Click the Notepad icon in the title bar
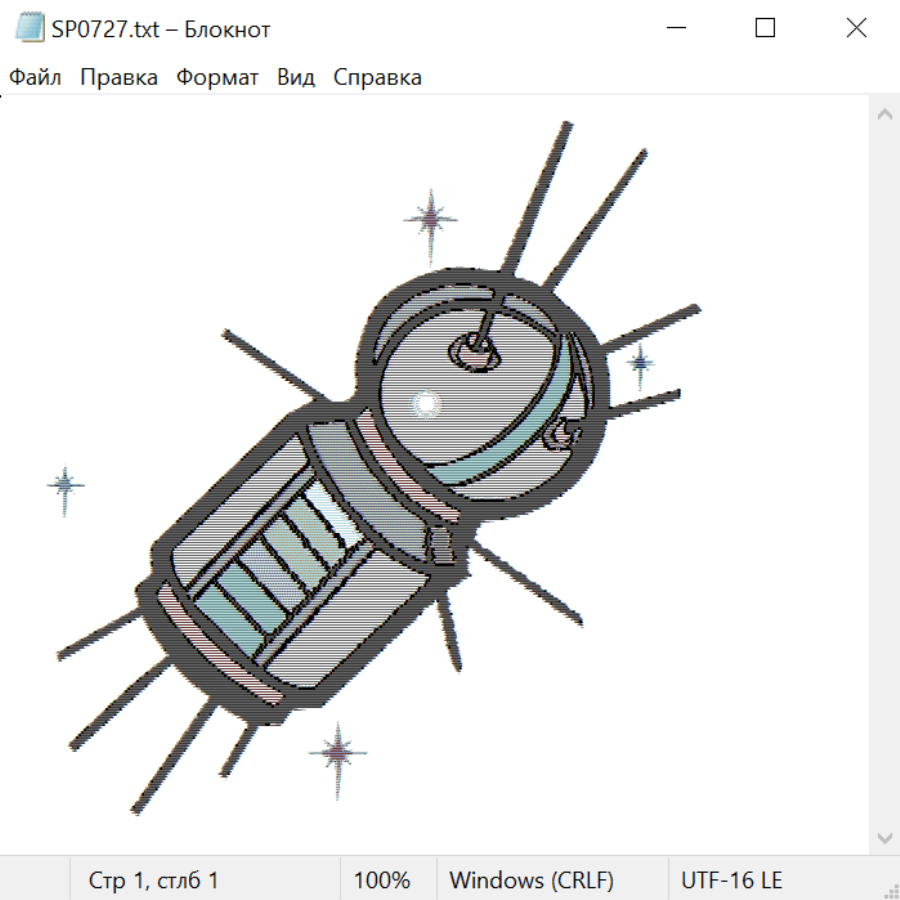The height and width of the screenshot is (900, 900). coord(30,28)
